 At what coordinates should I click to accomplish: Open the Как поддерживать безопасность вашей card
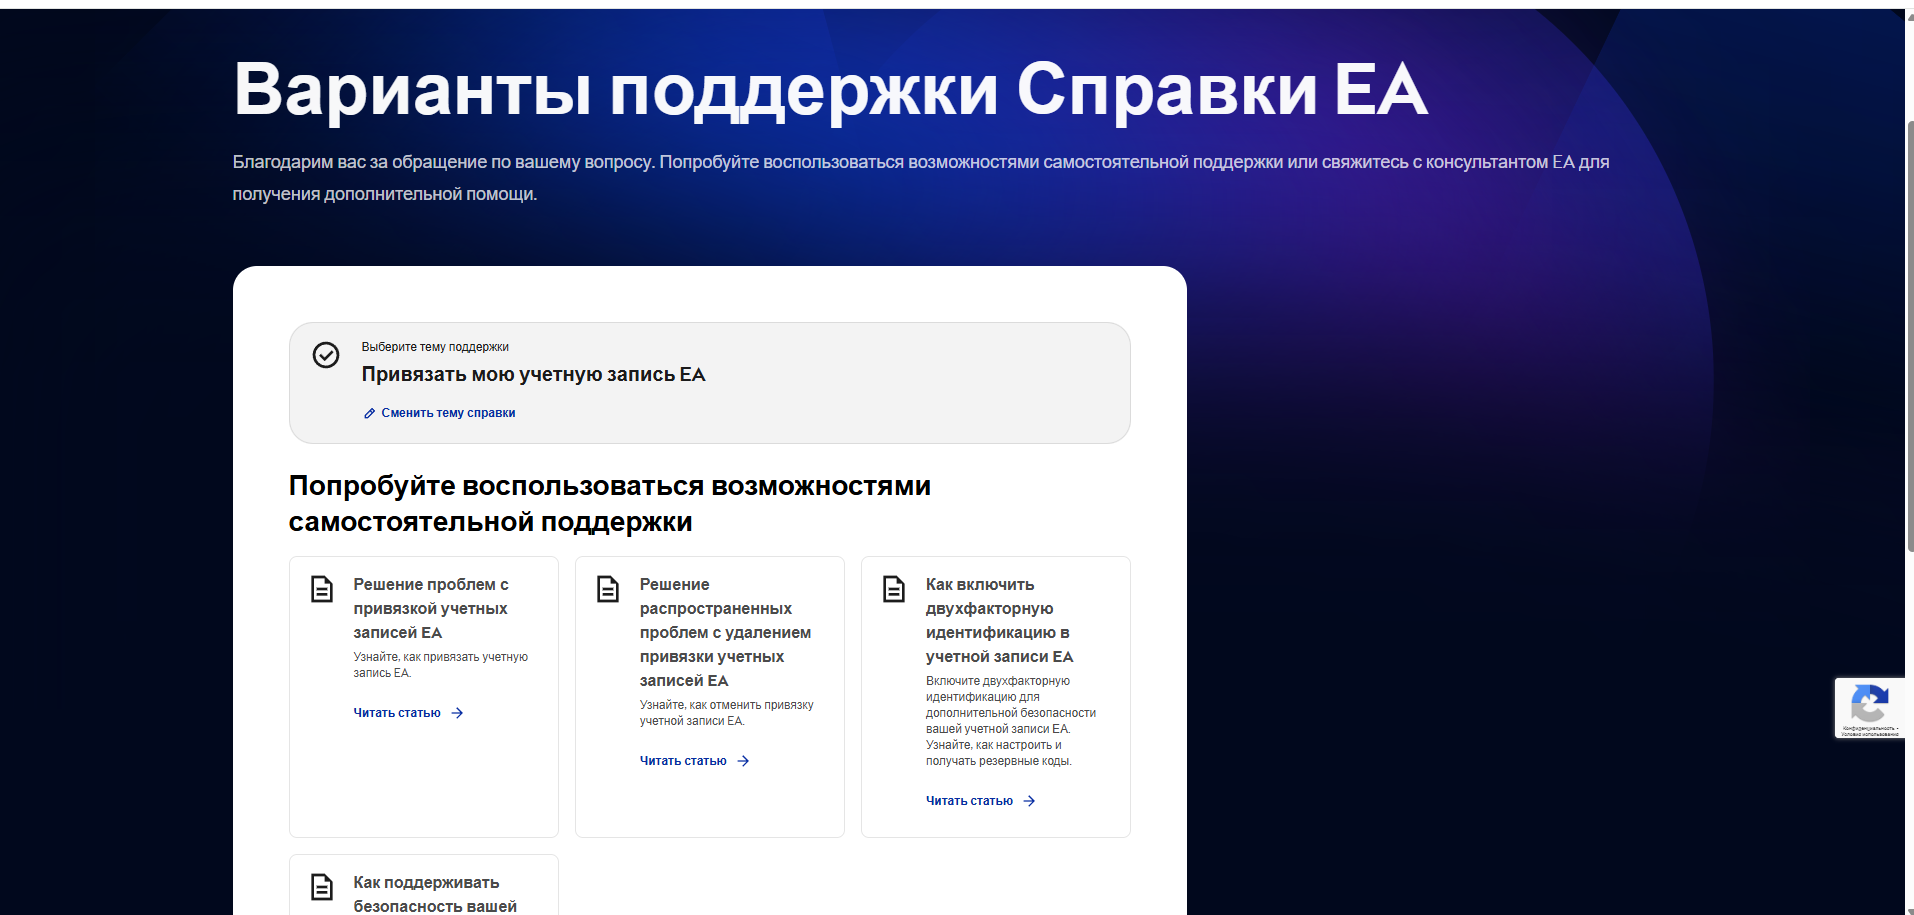pyautogui.click(x=435, y=894)
